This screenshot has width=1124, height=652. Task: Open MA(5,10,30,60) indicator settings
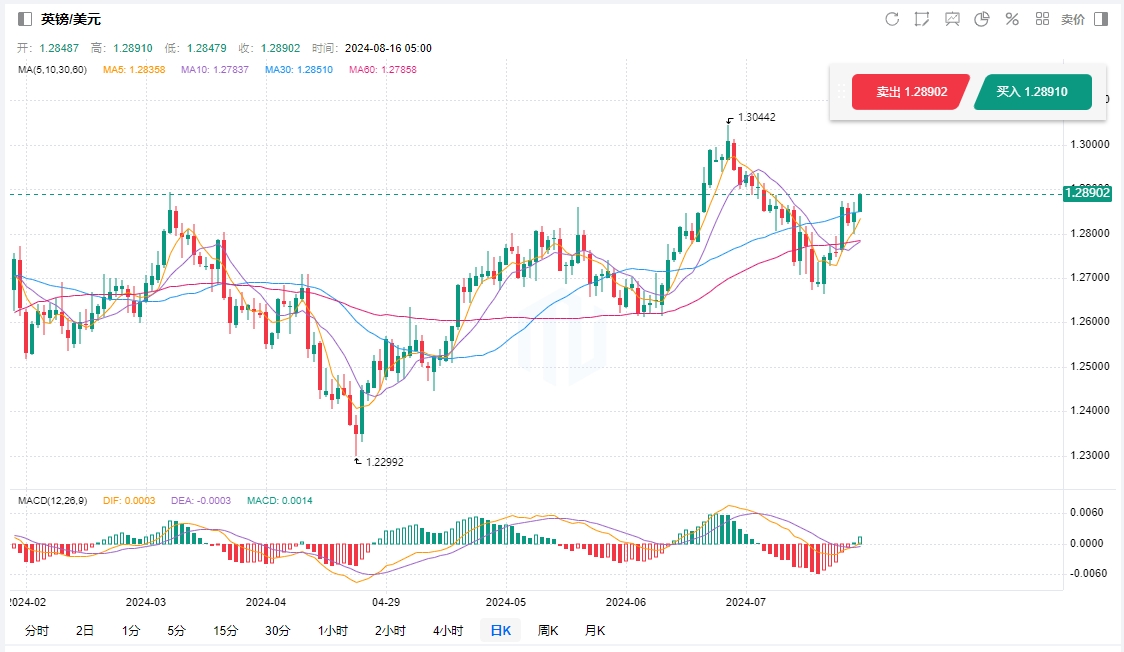click(52, 70)
